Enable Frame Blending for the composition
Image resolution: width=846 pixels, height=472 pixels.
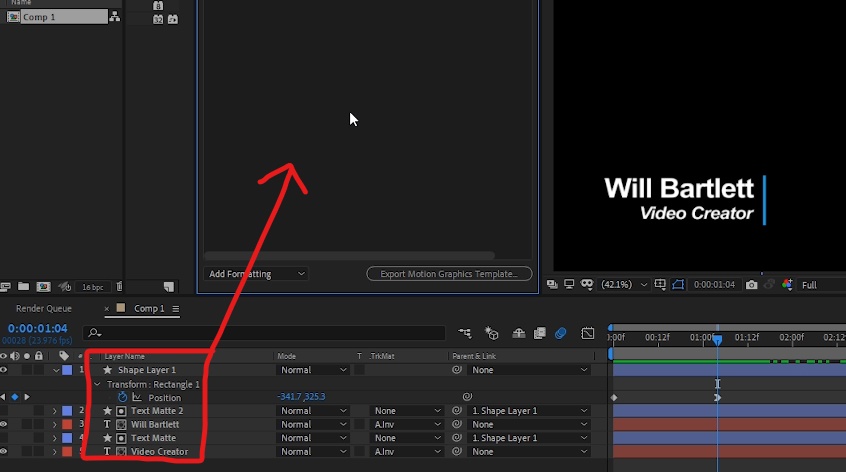540,333
